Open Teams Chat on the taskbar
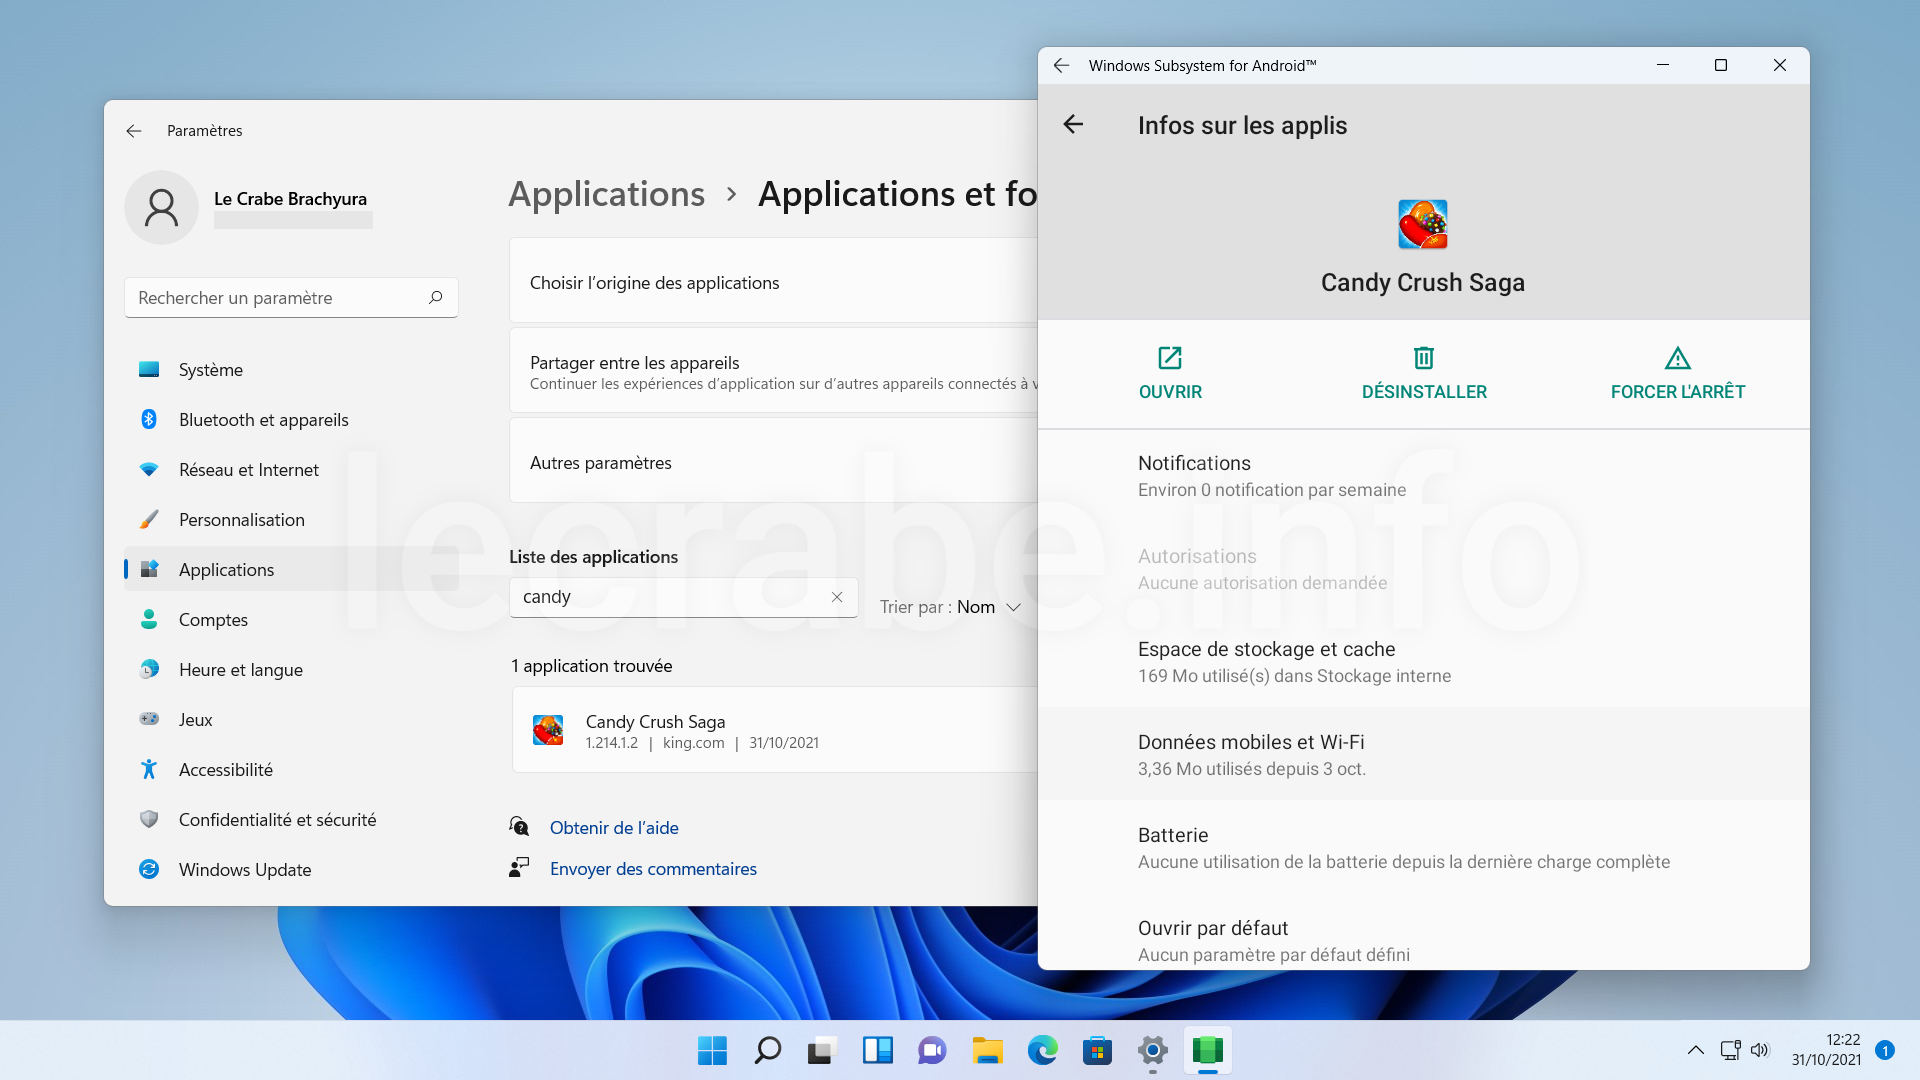This screenshot has height=1080, width=1920. [932, 1050]
